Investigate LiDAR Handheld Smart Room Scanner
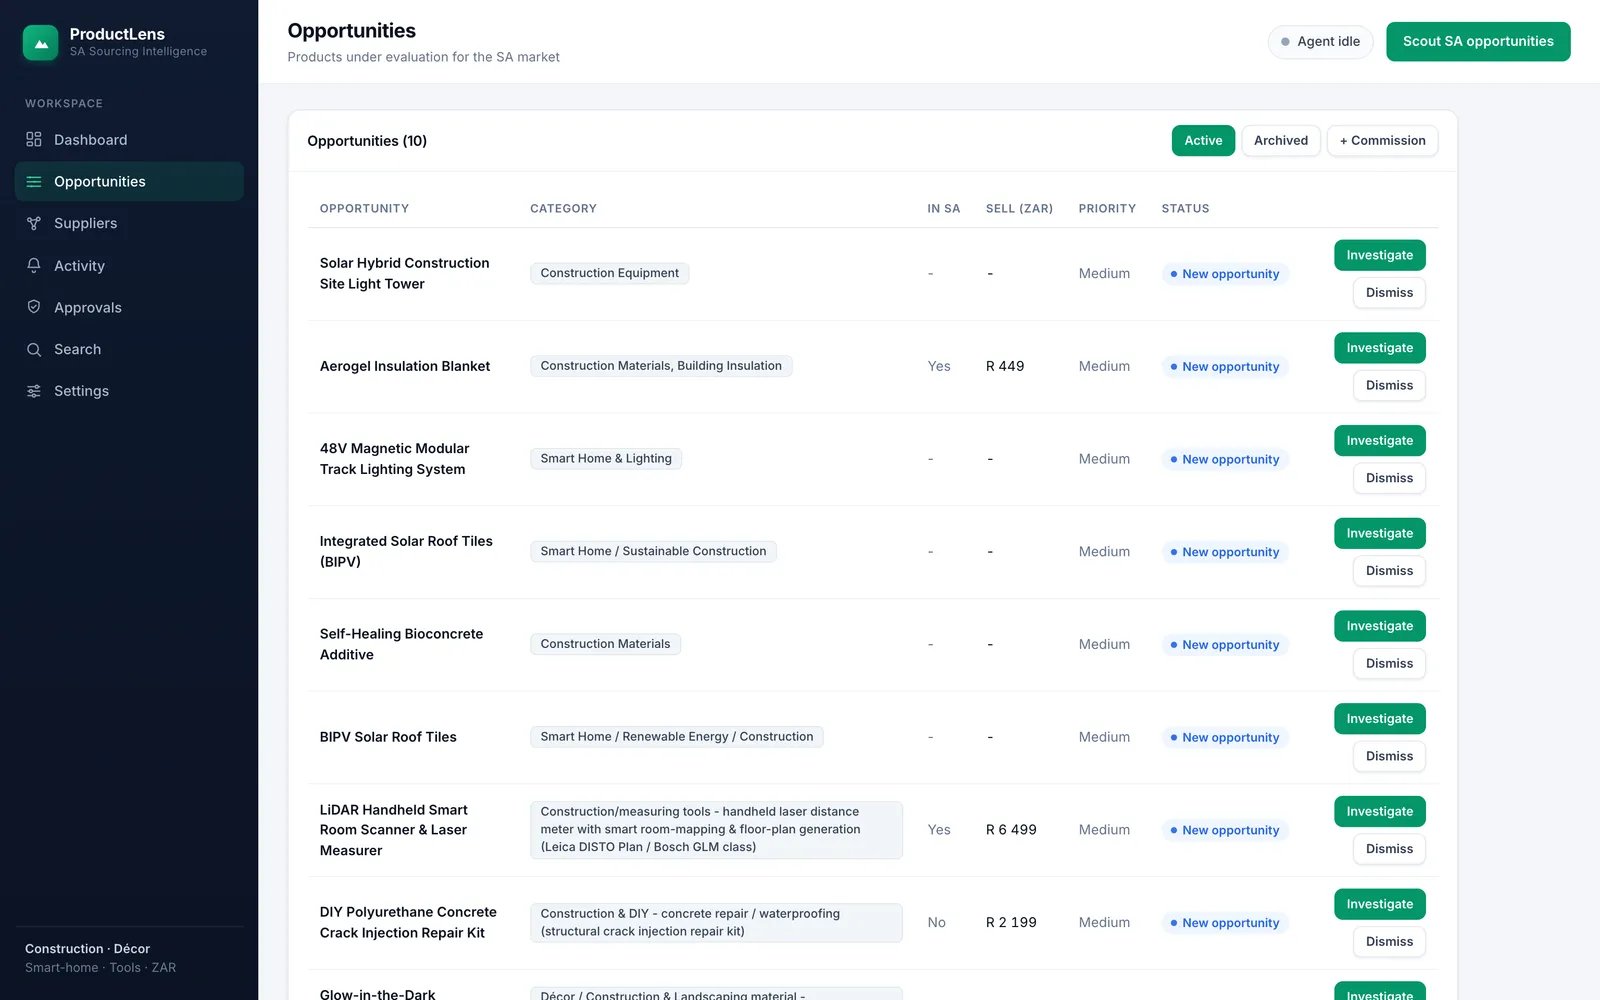The width and height of the screenshot is (1600, 1000). click(x=1379, y=811)
